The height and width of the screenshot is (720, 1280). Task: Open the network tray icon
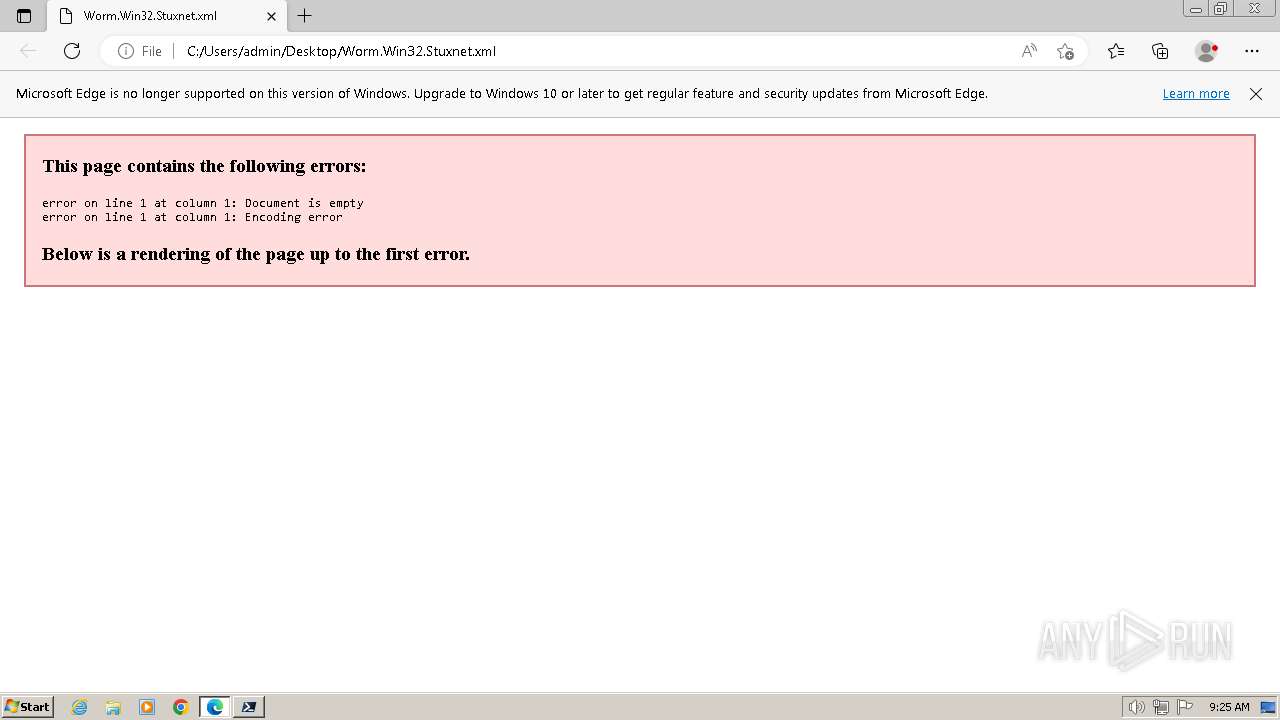click(1161, 707)
